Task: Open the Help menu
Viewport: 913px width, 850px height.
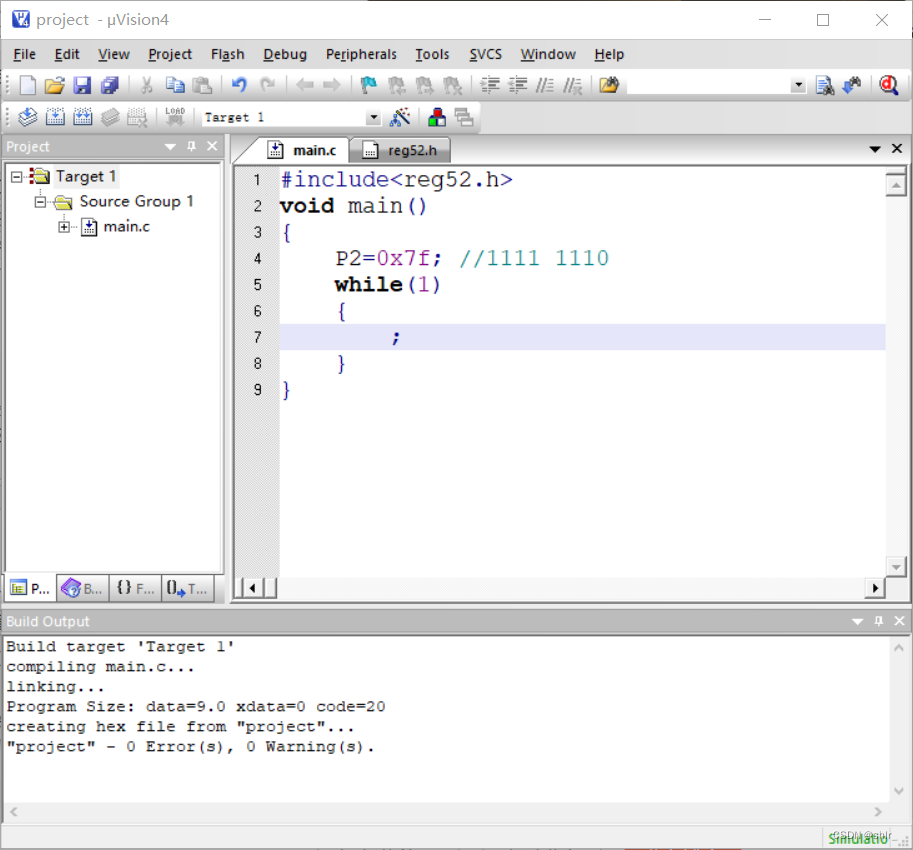Action: (609, 54)
